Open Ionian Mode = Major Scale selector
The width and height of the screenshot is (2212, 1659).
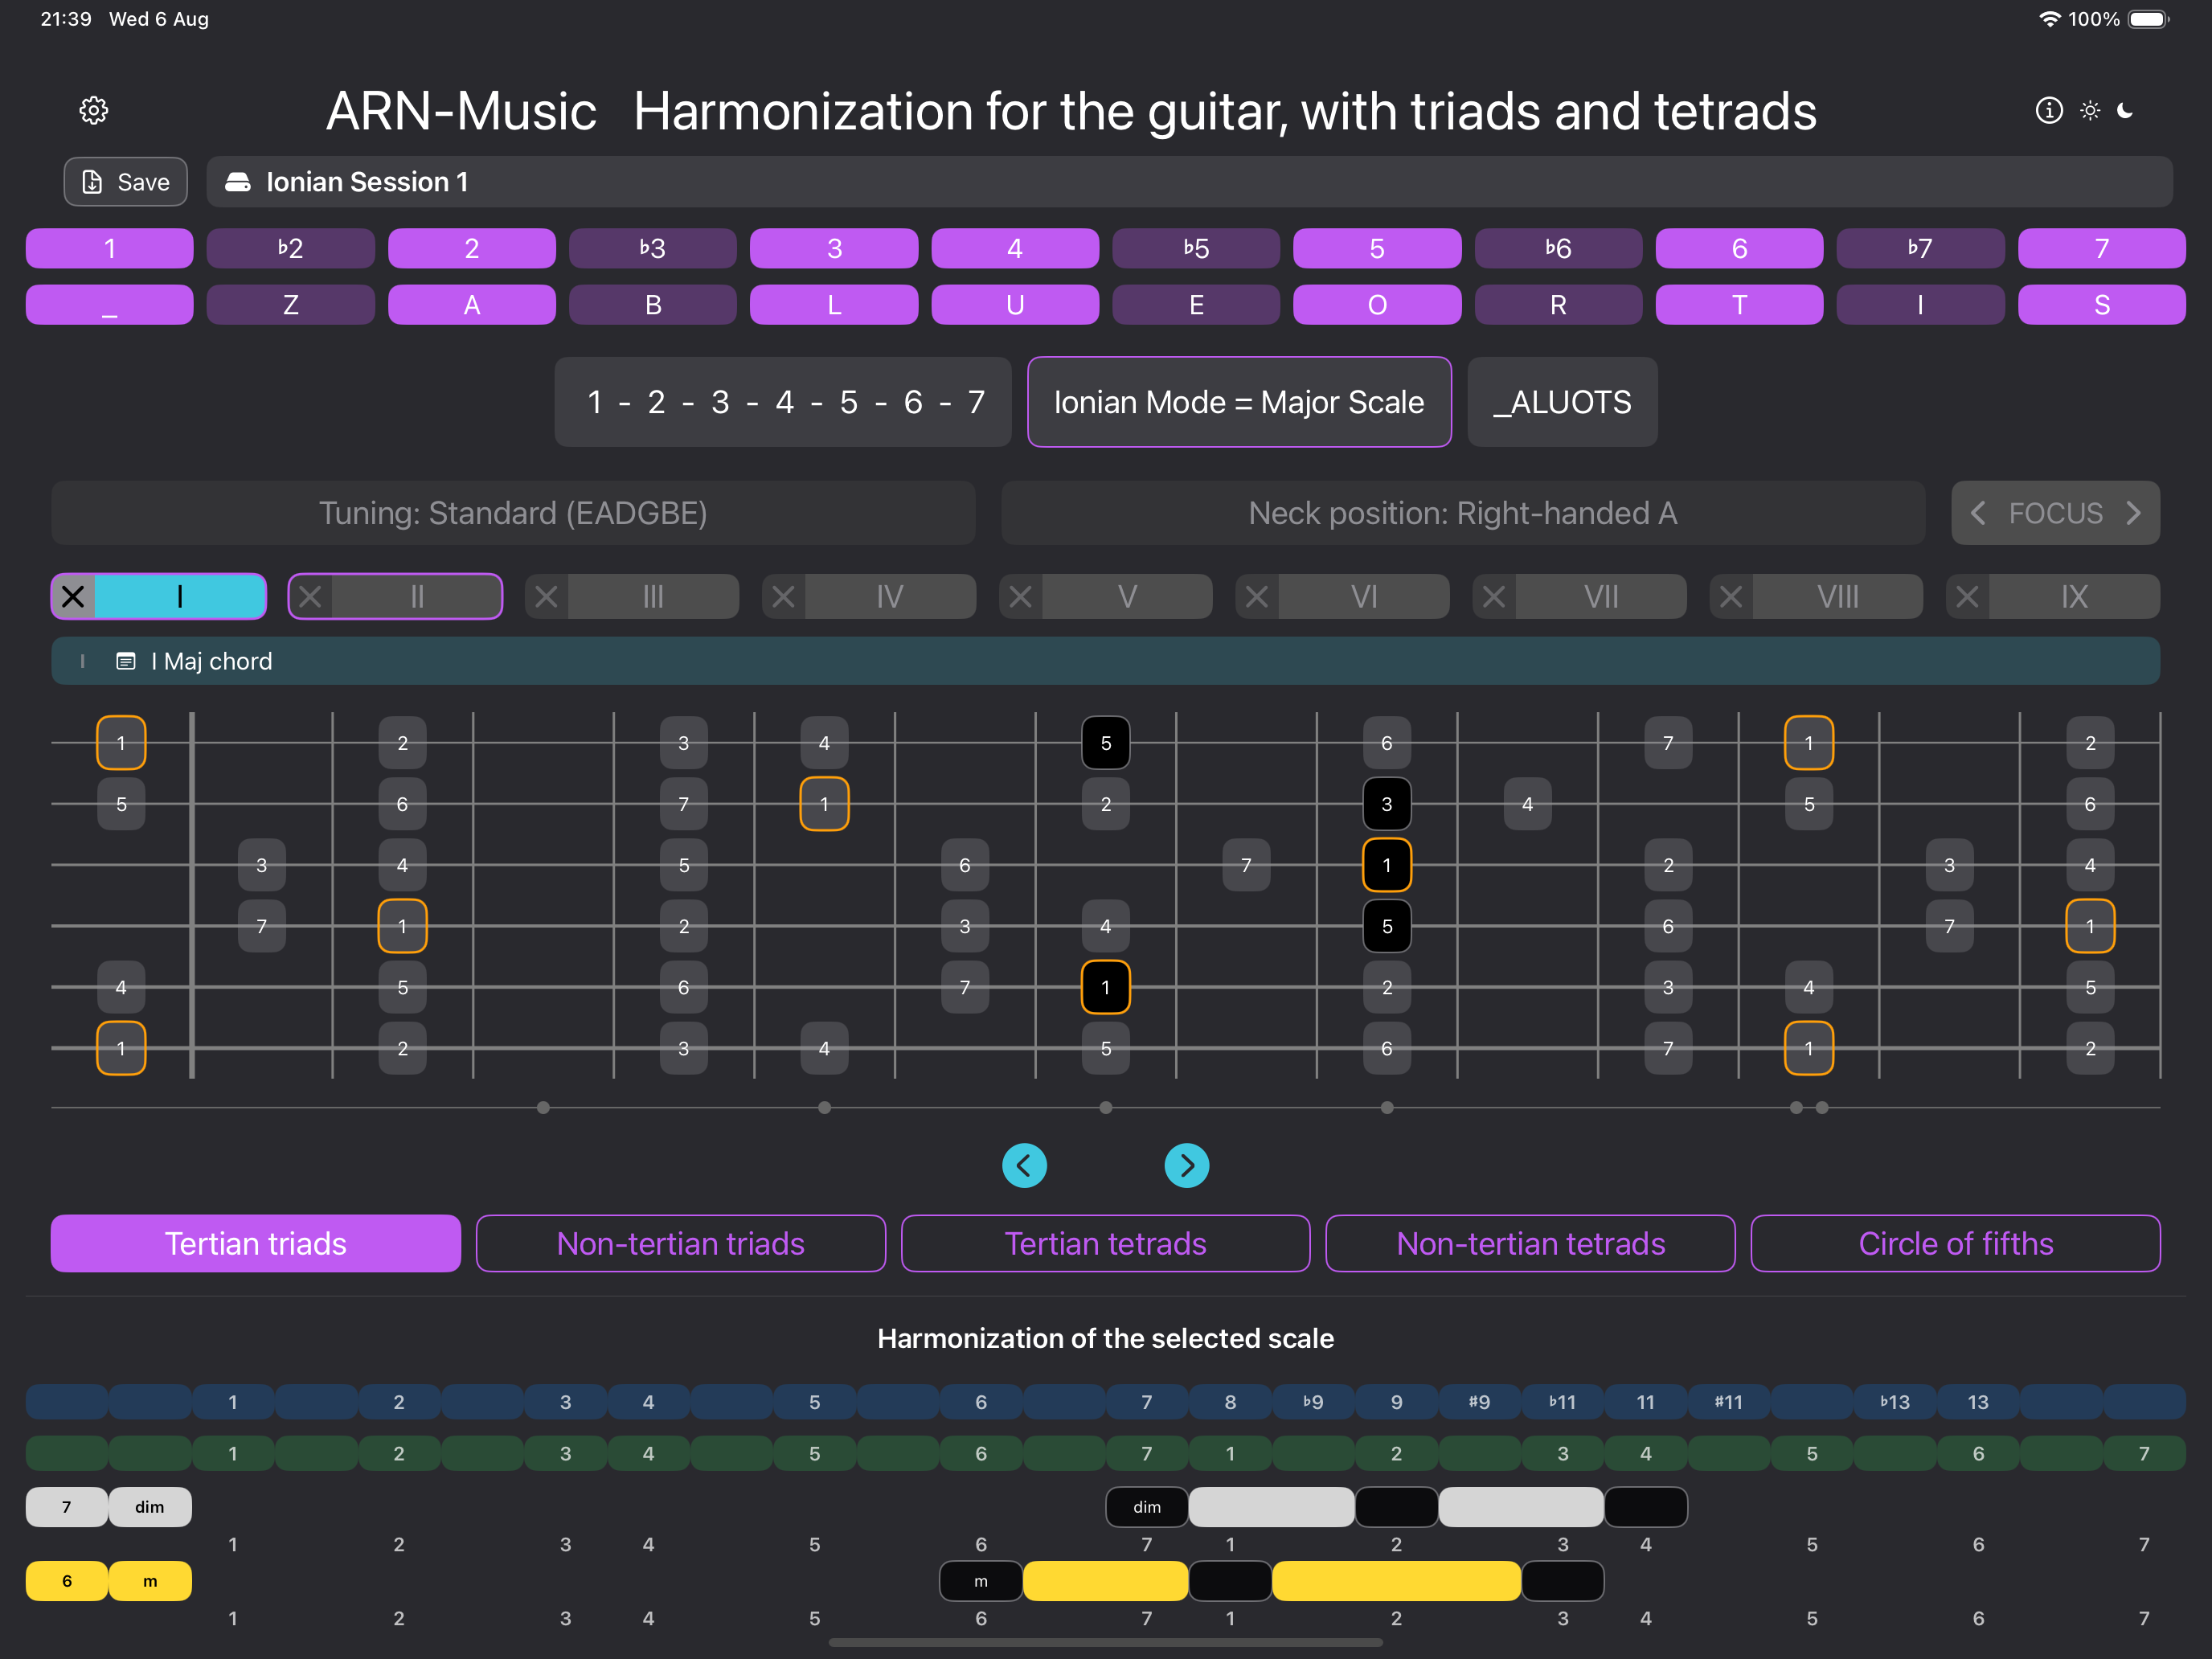click(1239, 402)
